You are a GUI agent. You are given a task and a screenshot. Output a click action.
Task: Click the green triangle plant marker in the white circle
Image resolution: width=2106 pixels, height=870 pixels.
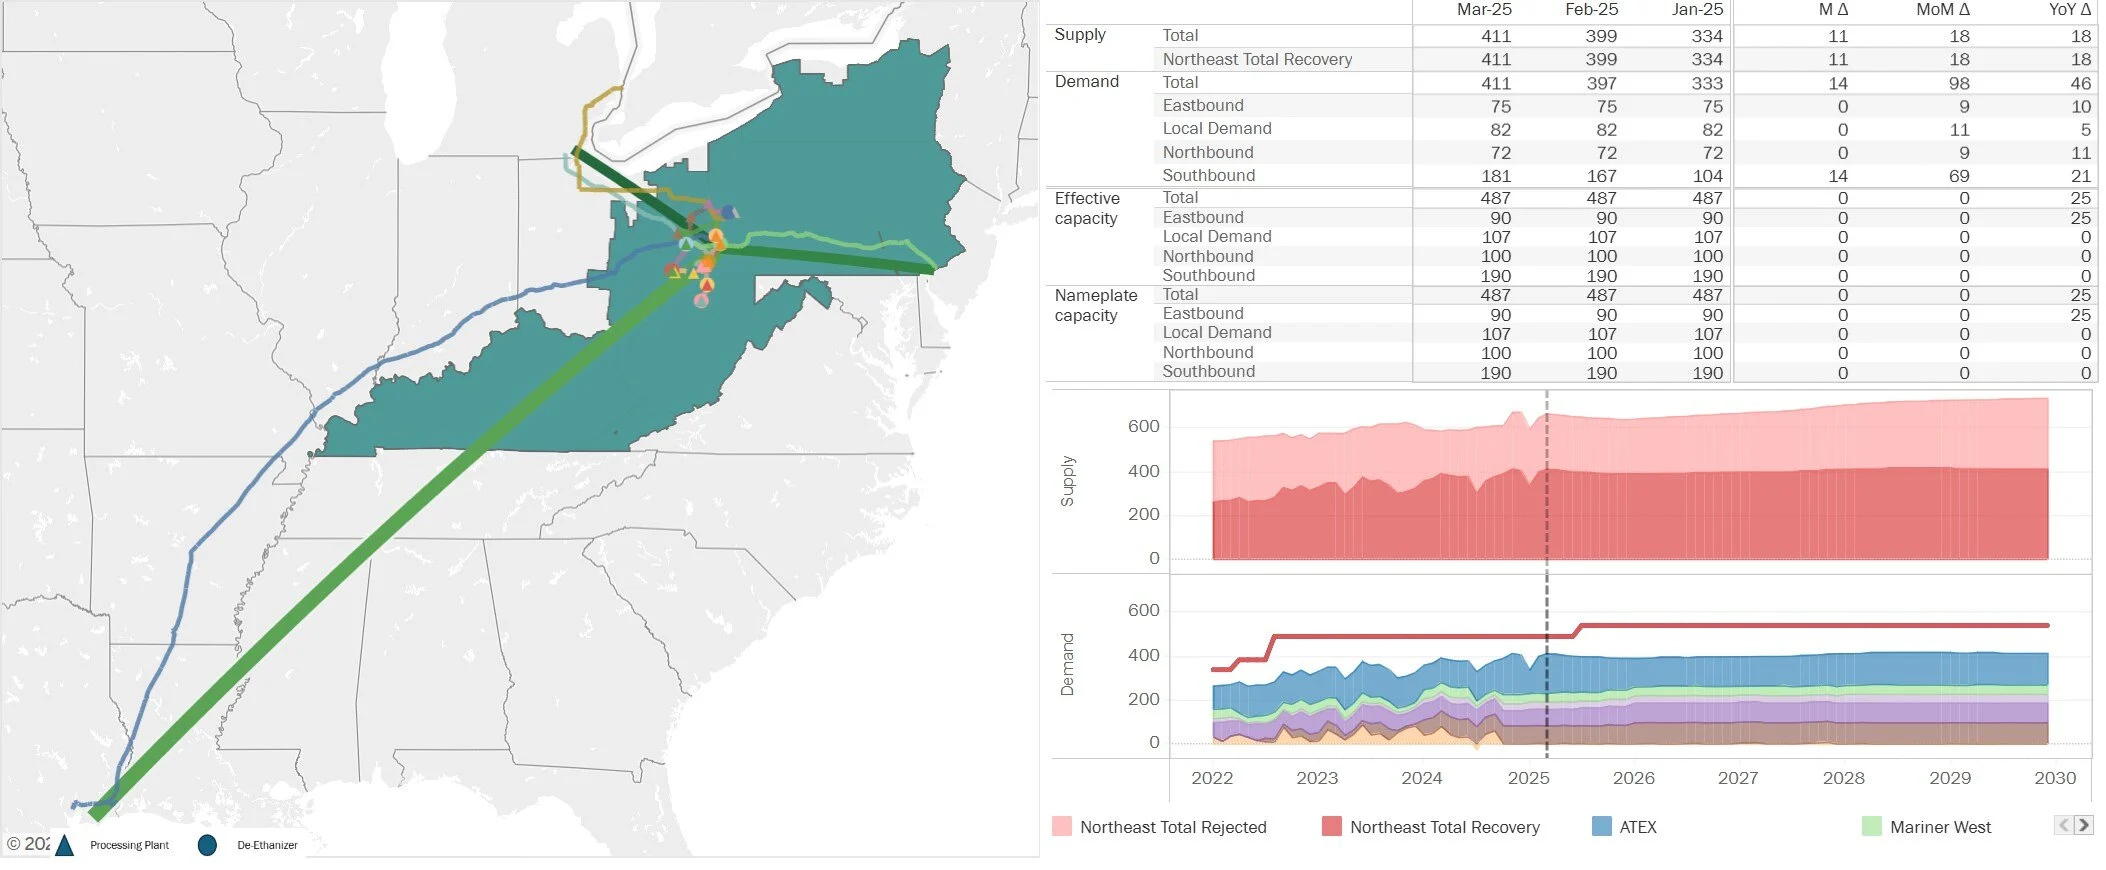click(x=686, y=243)
